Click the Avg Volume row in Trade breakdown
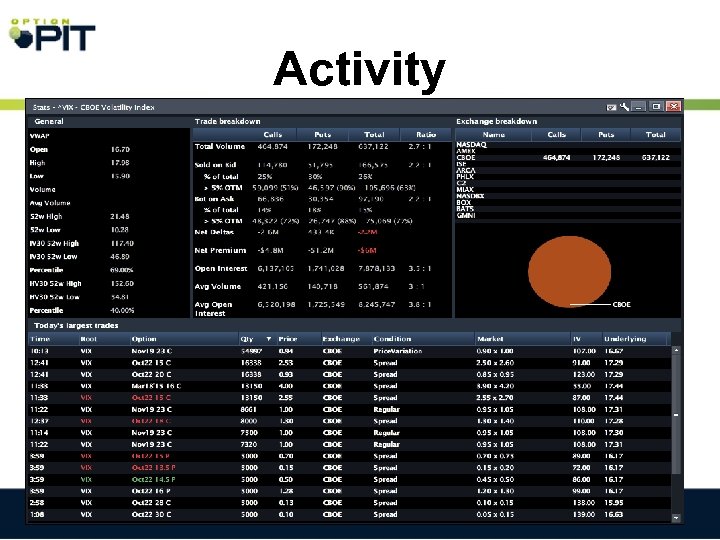Image resolution: width=720 pixels, height=540 pixels. click(x=323, y=287)
